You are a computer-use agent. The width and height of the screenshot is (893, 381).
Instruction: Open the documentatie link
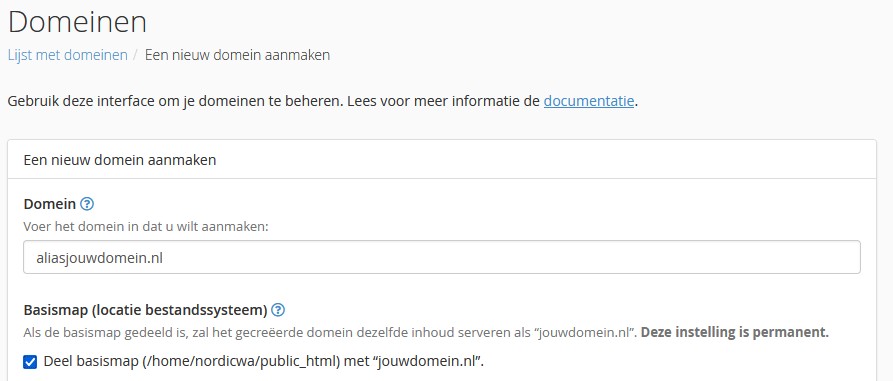pos(589,102)
